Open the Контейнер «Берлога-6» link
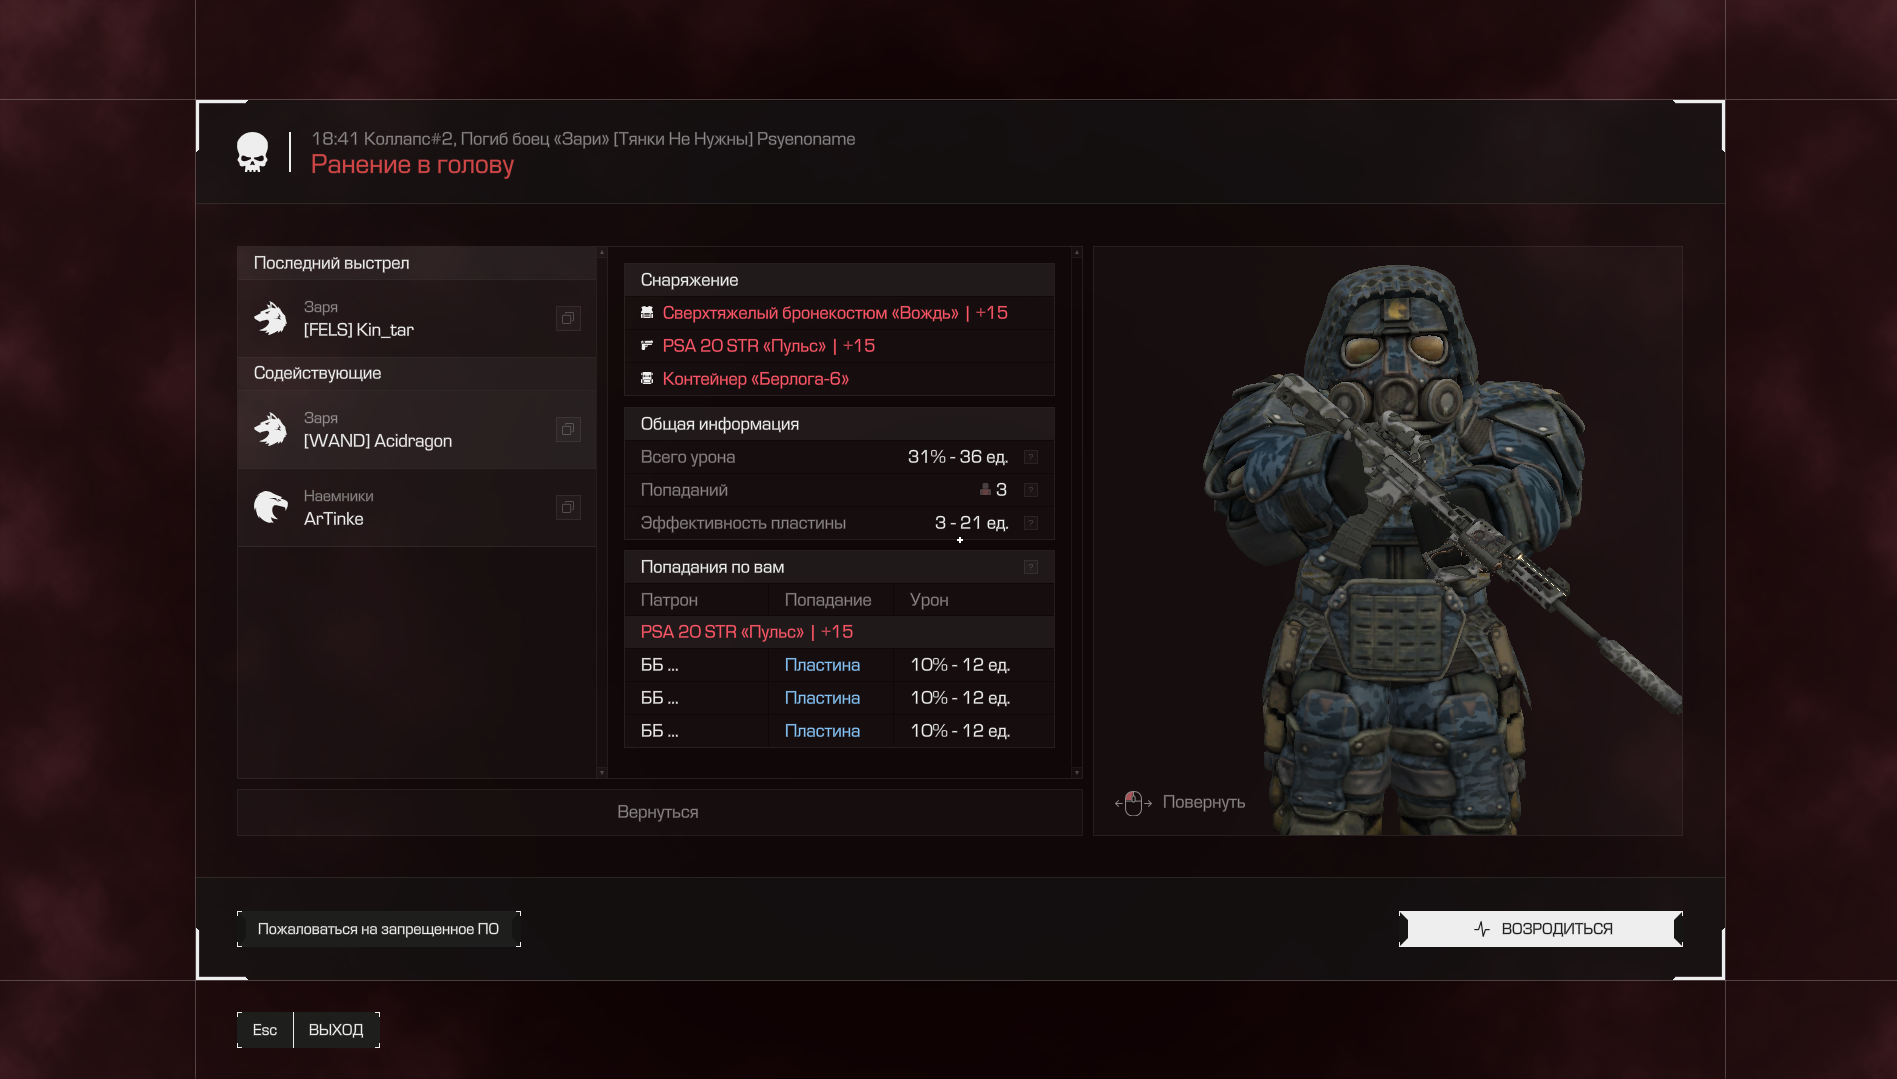1897x1079 pixels. click(x=755, y=379)
